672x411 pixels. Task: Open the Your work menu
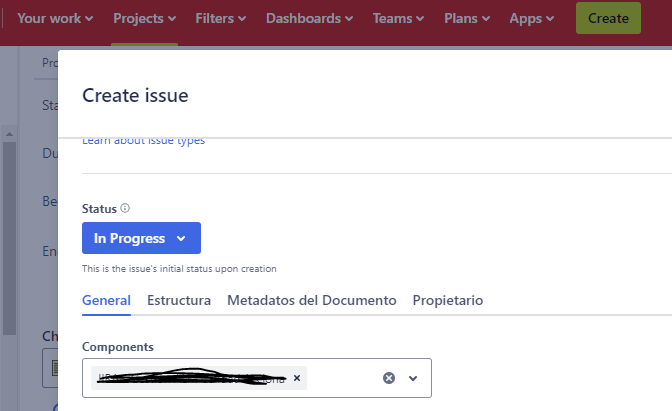pyautogui.click(x=55, y=18)
